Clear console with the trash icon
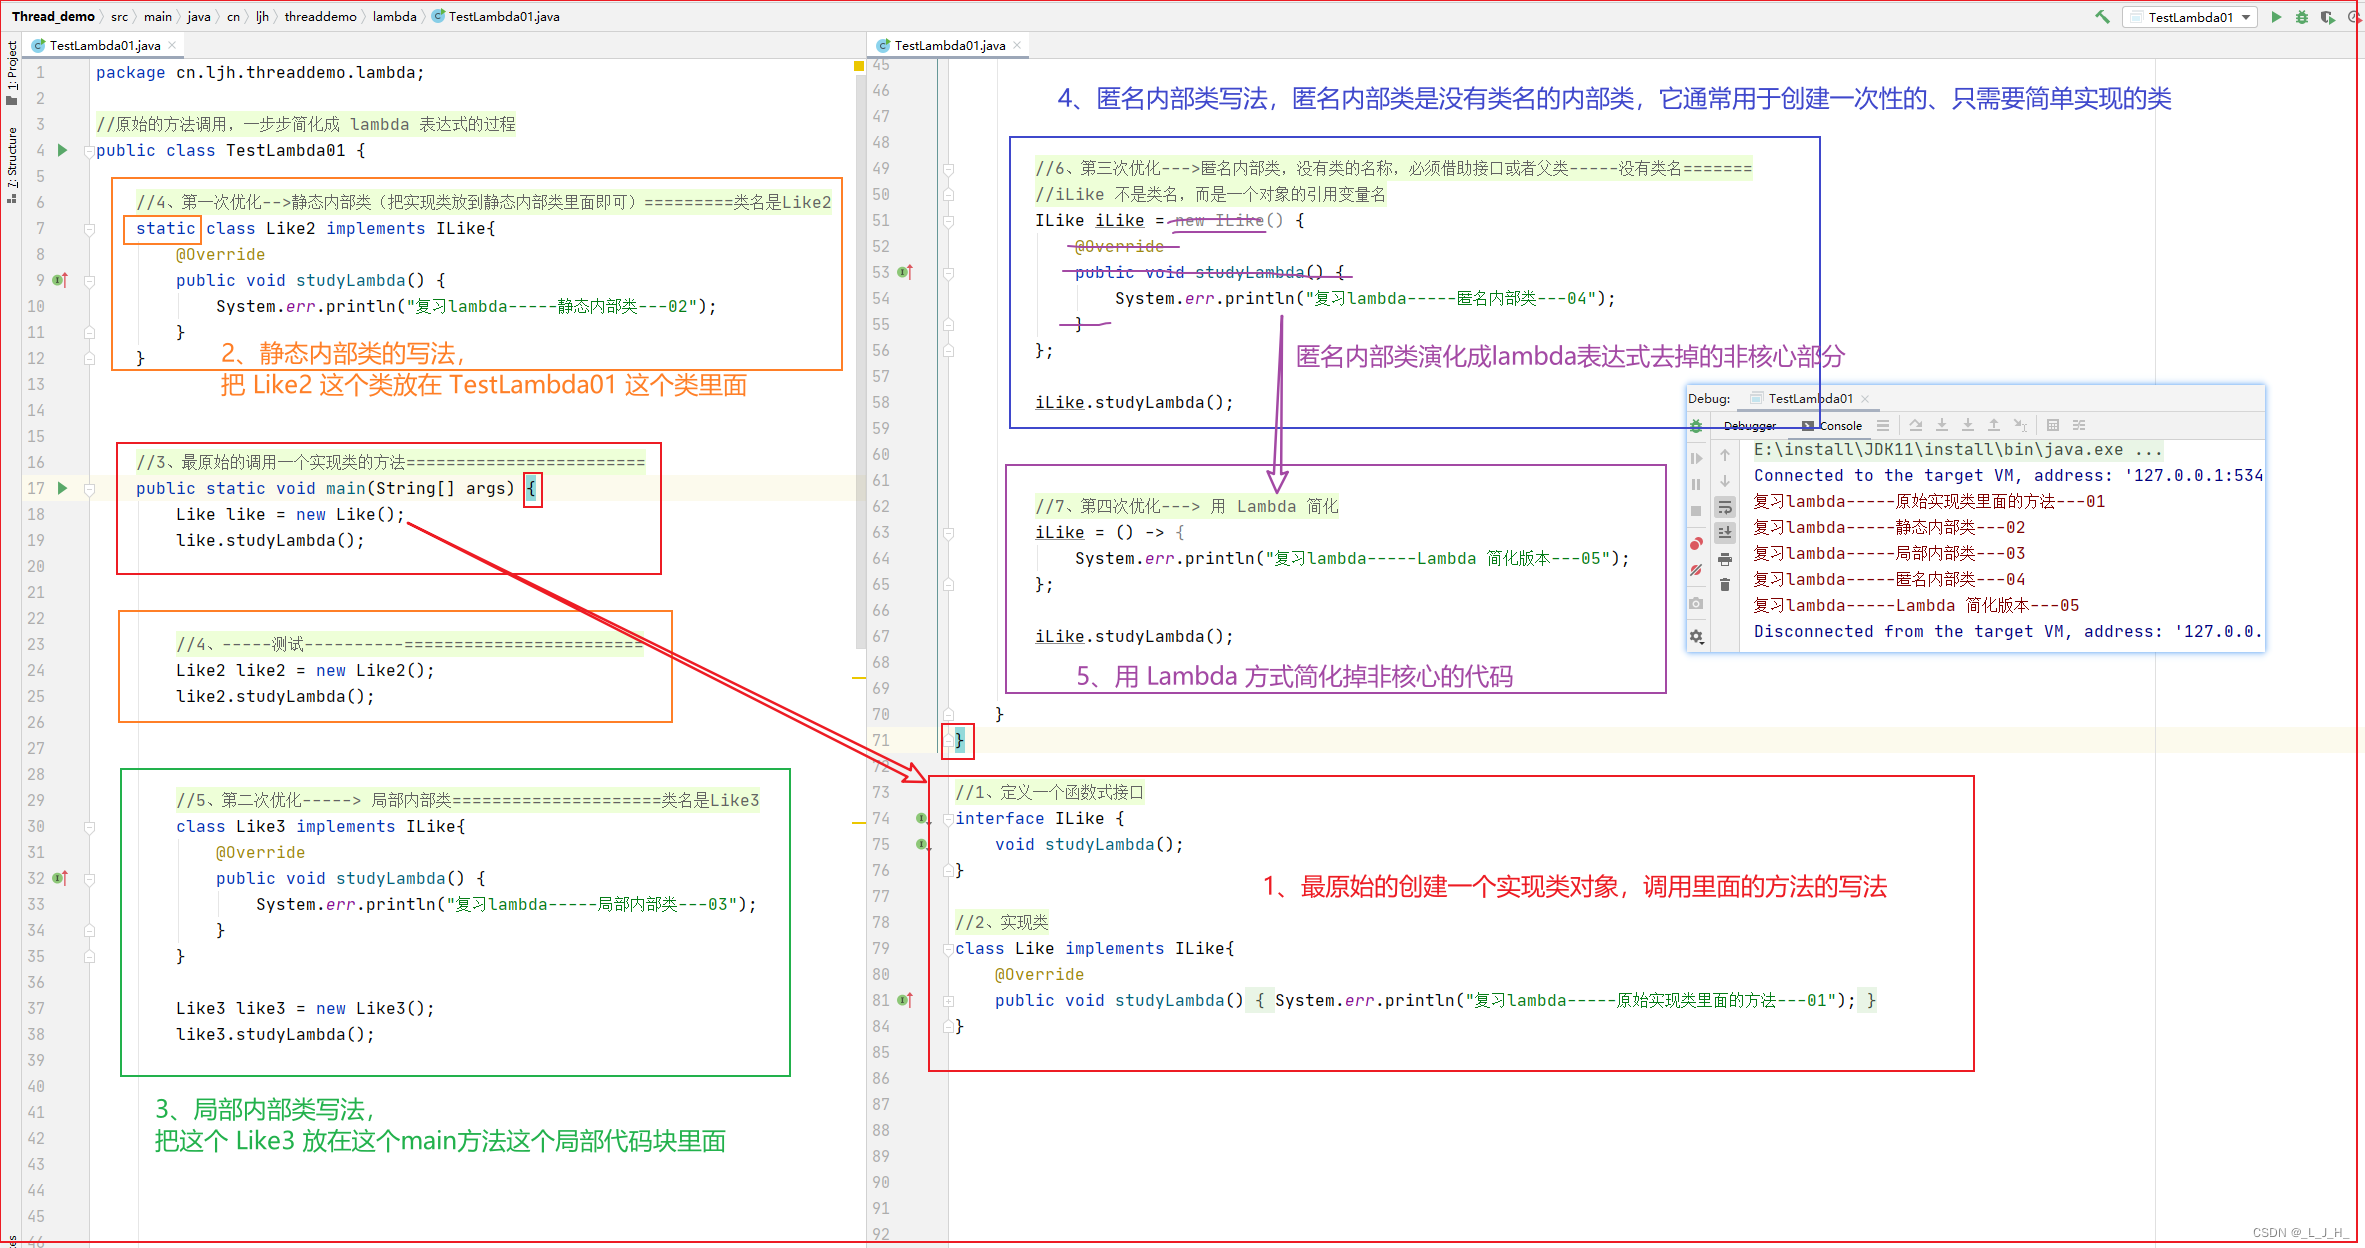This screenshot has height=1248, width=2365. pos(1725,585)
